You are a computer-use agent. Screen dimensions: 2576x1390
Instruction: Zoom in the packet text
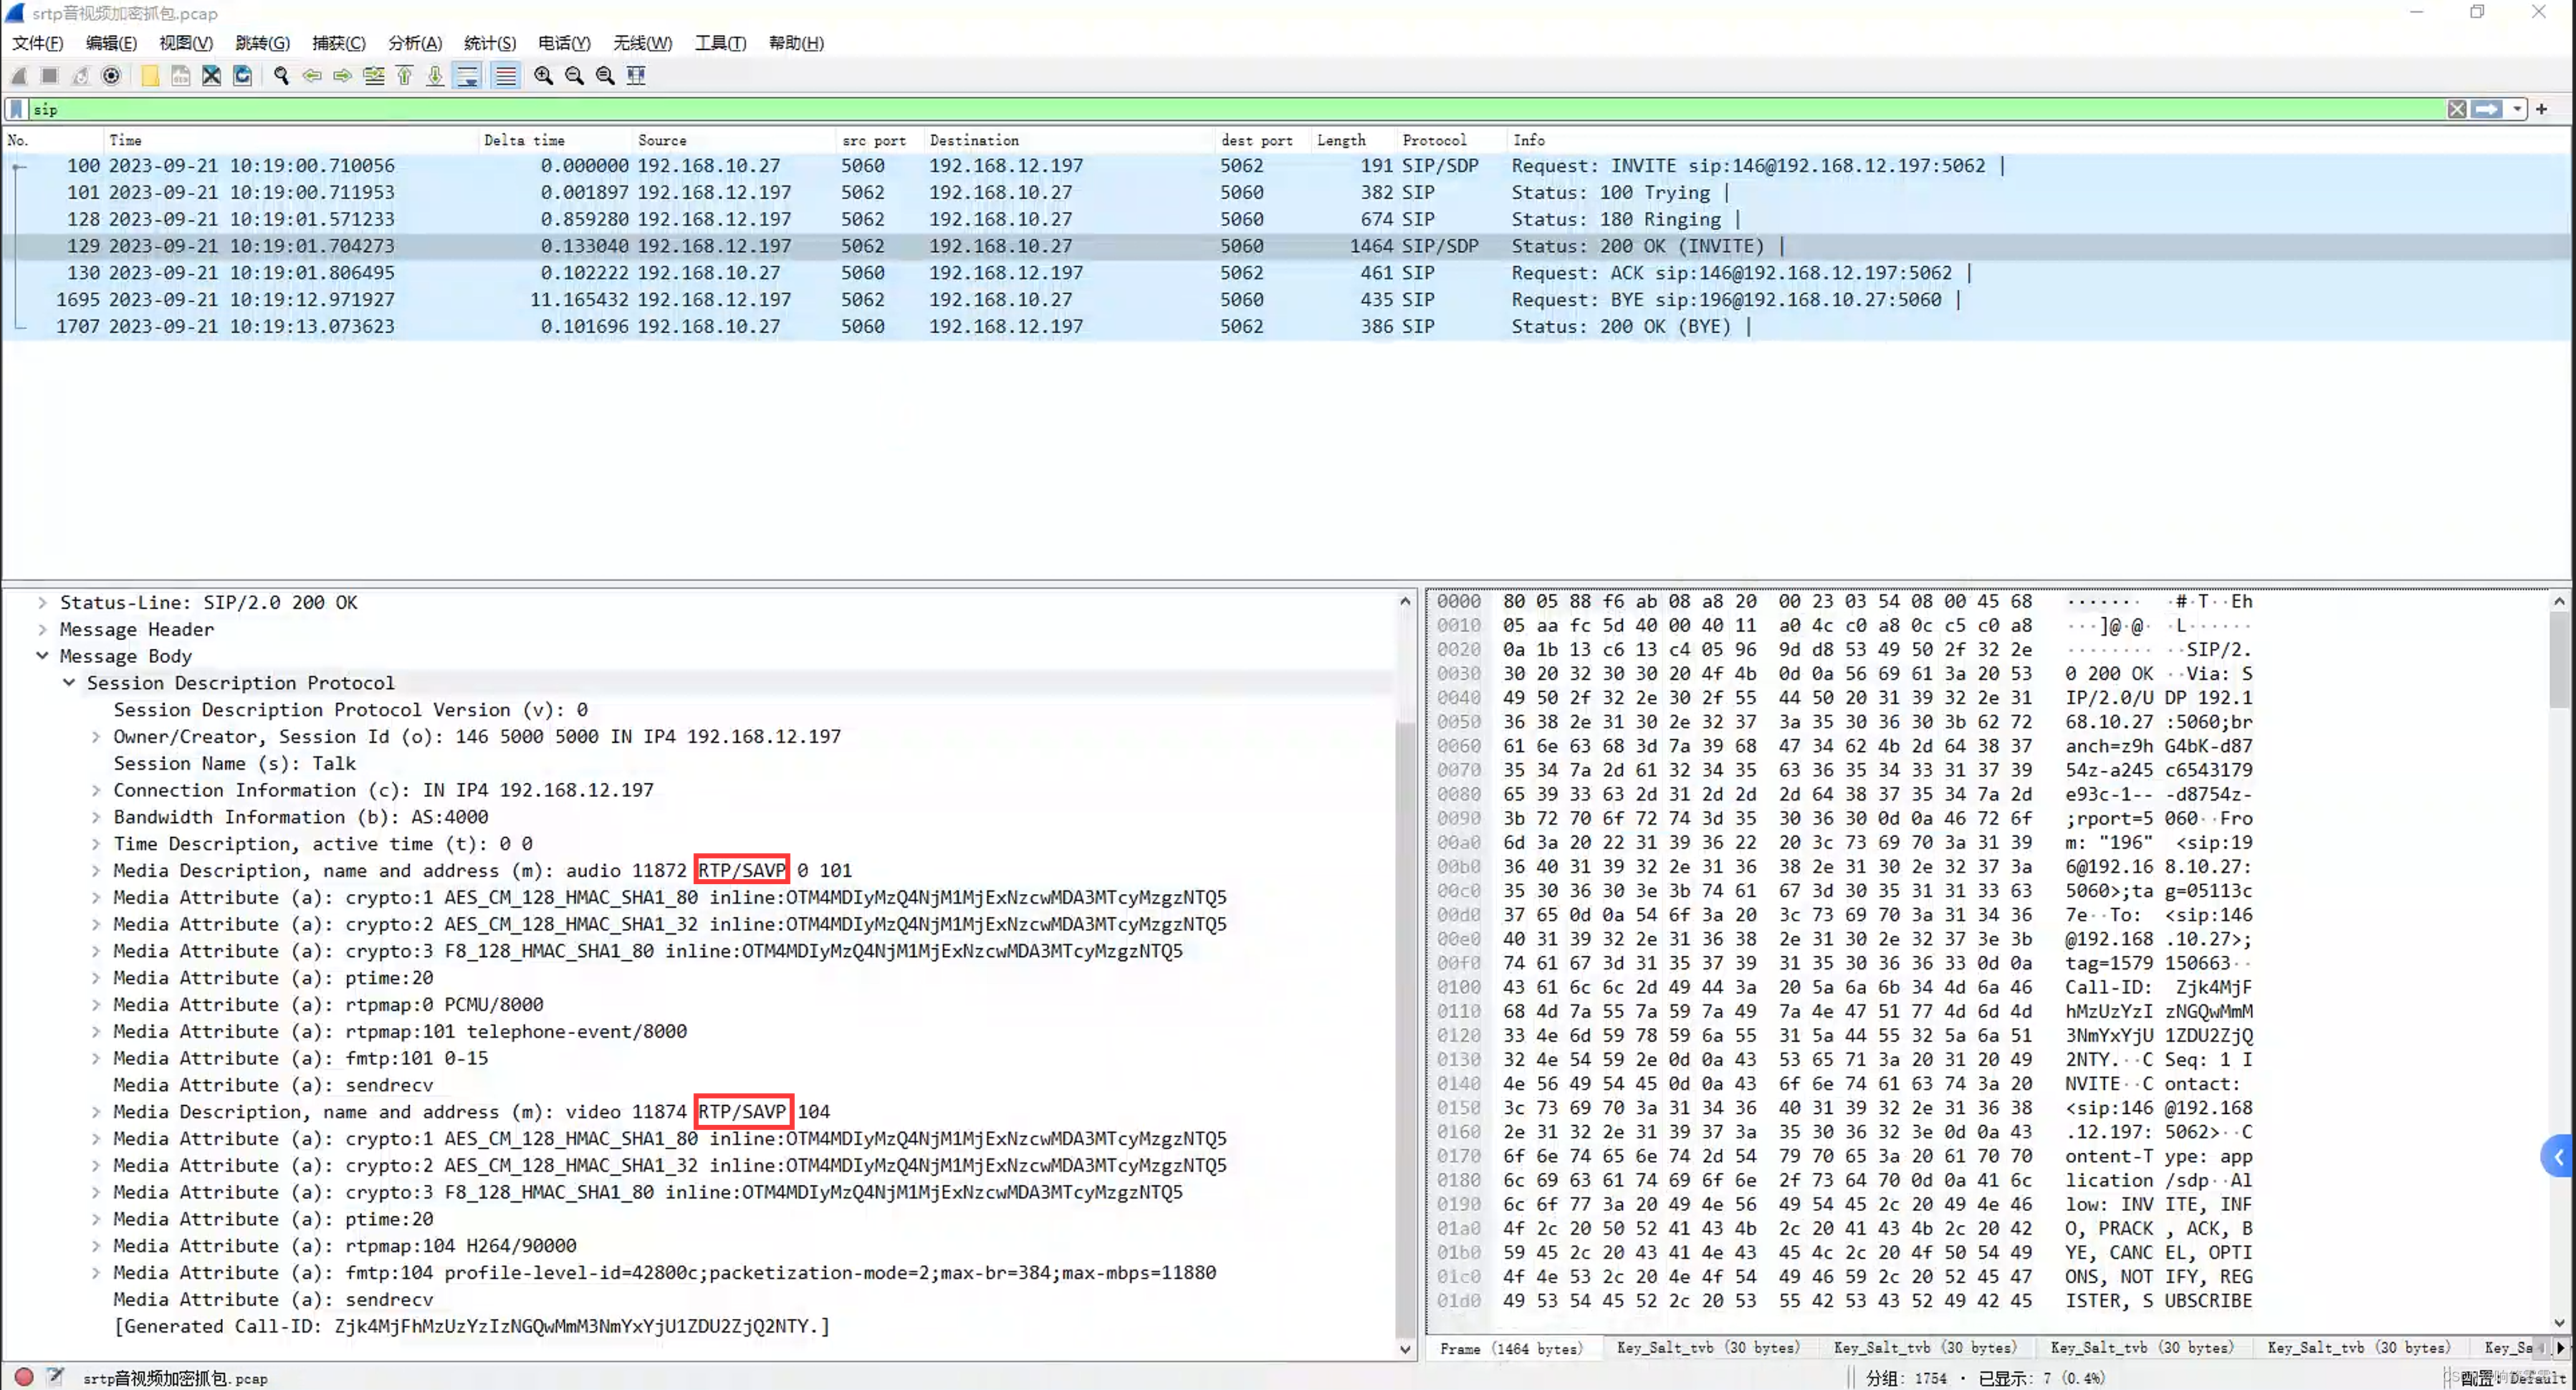click(x=544, y=75)
